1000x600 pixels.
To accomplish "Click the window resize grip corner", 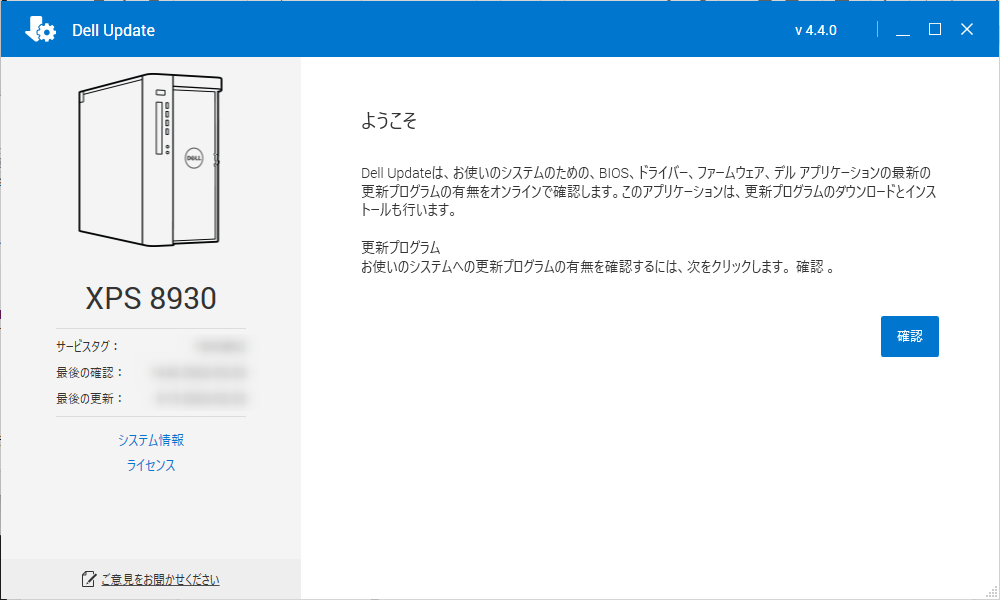I will [x=992, y=592].
